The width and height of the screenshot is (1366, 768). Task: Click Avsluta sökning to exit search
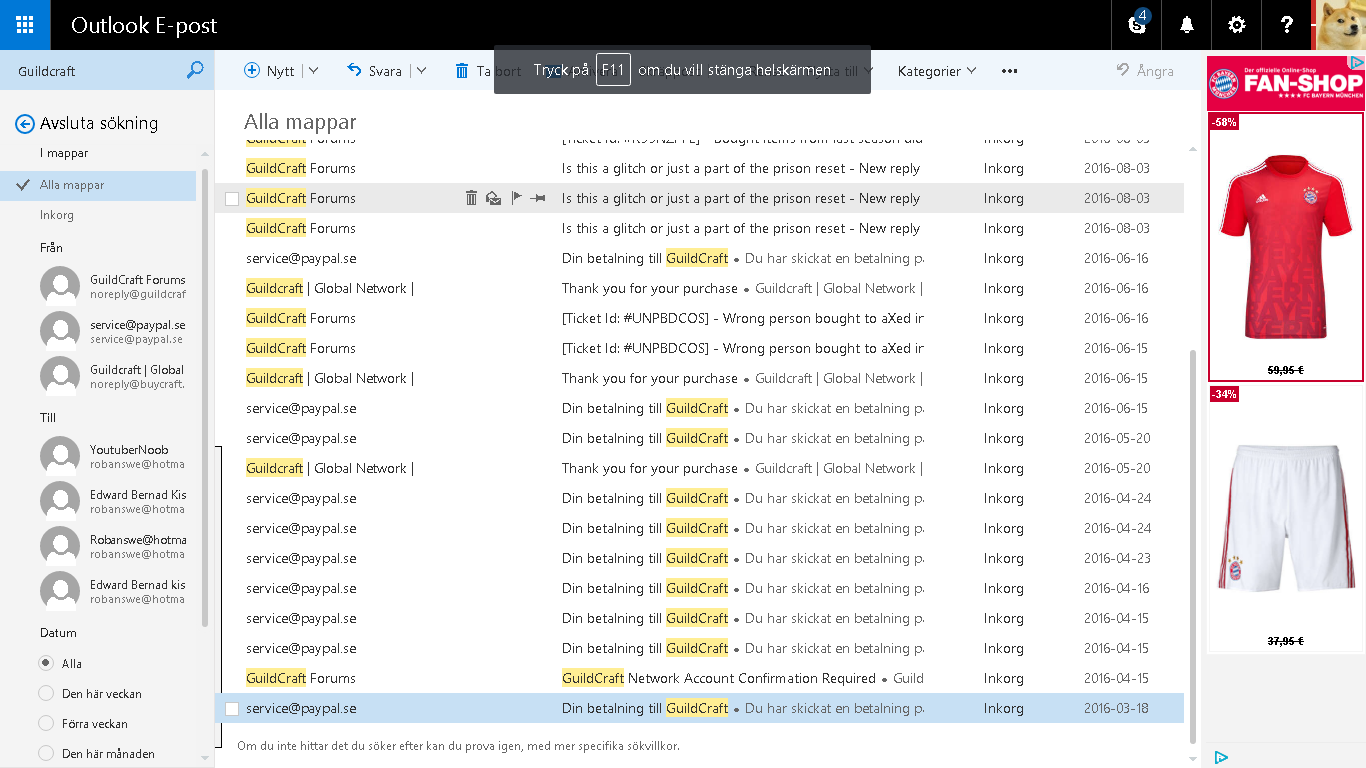[x=99, y=123]
